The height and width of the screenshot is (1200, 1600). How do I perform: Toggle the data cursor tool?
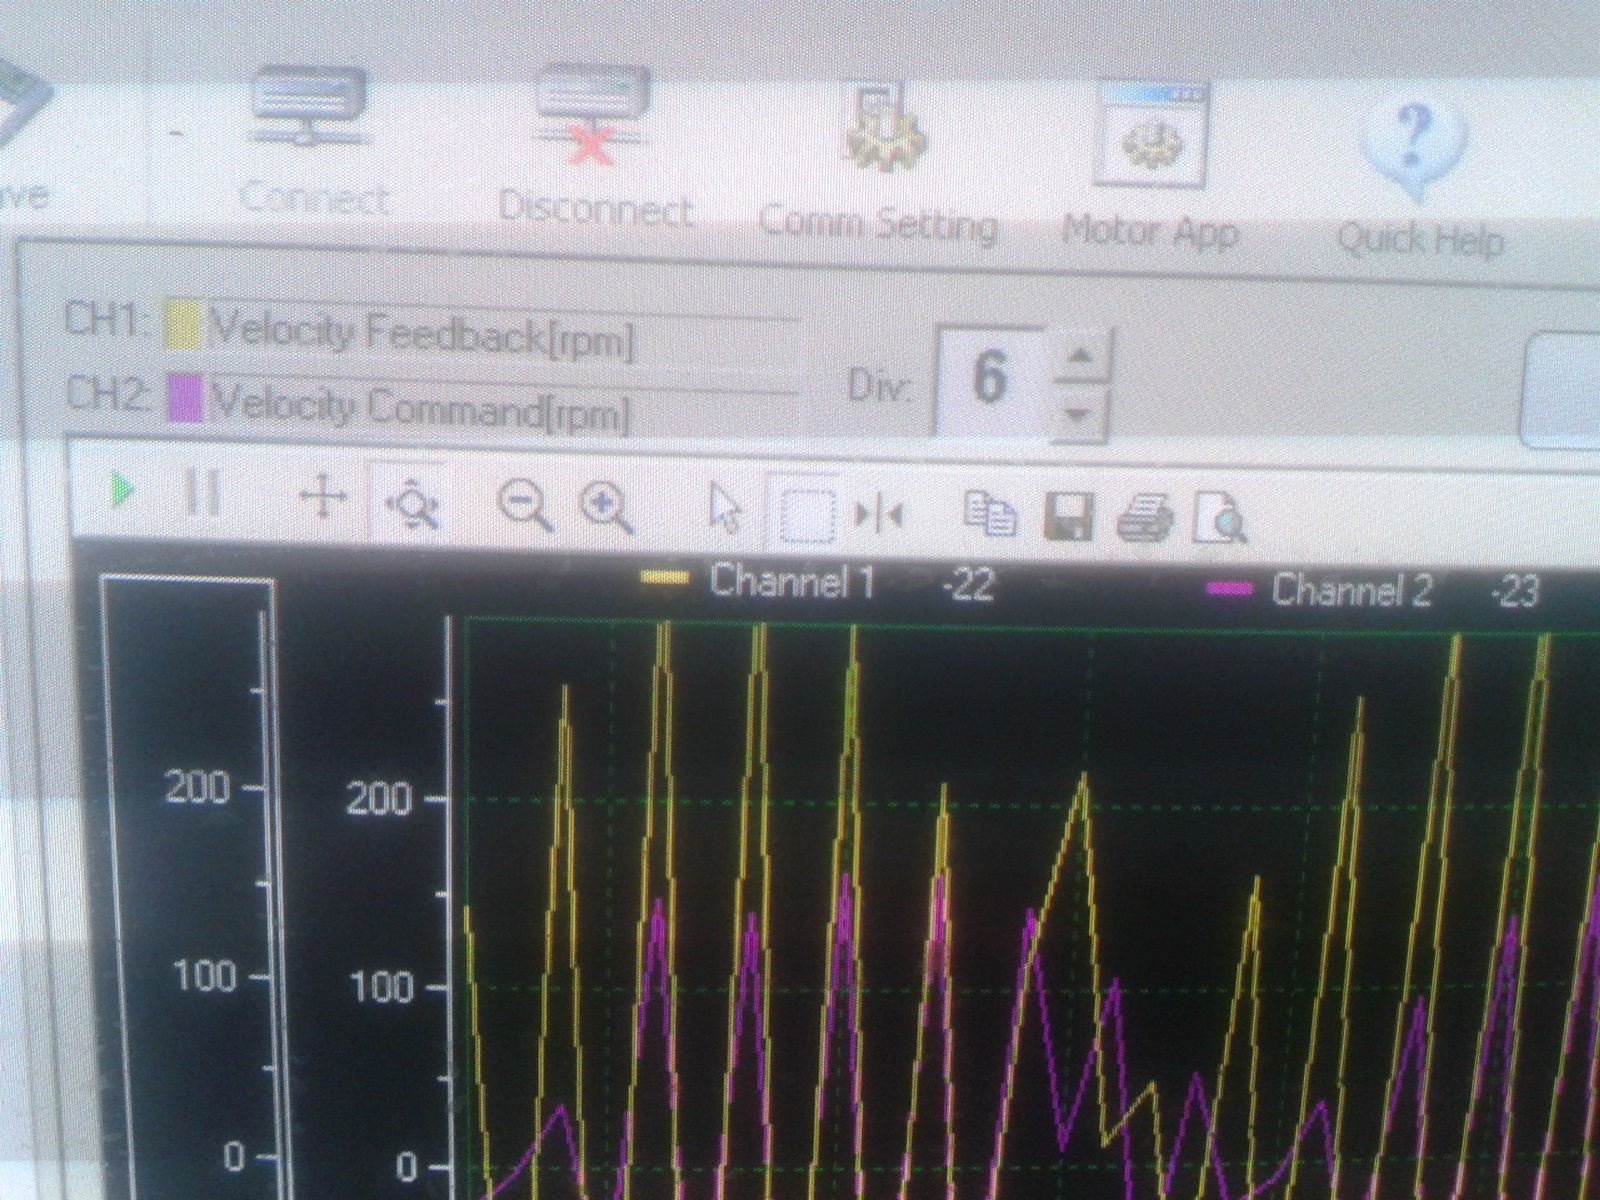click(880, 516)
